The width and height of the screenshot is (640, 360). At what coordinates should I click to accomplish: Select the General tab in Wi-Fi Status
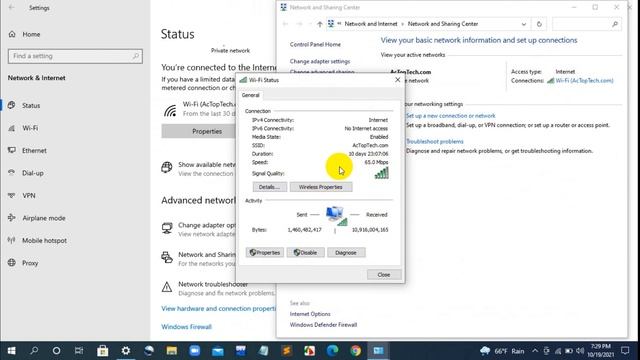point(251,95)
